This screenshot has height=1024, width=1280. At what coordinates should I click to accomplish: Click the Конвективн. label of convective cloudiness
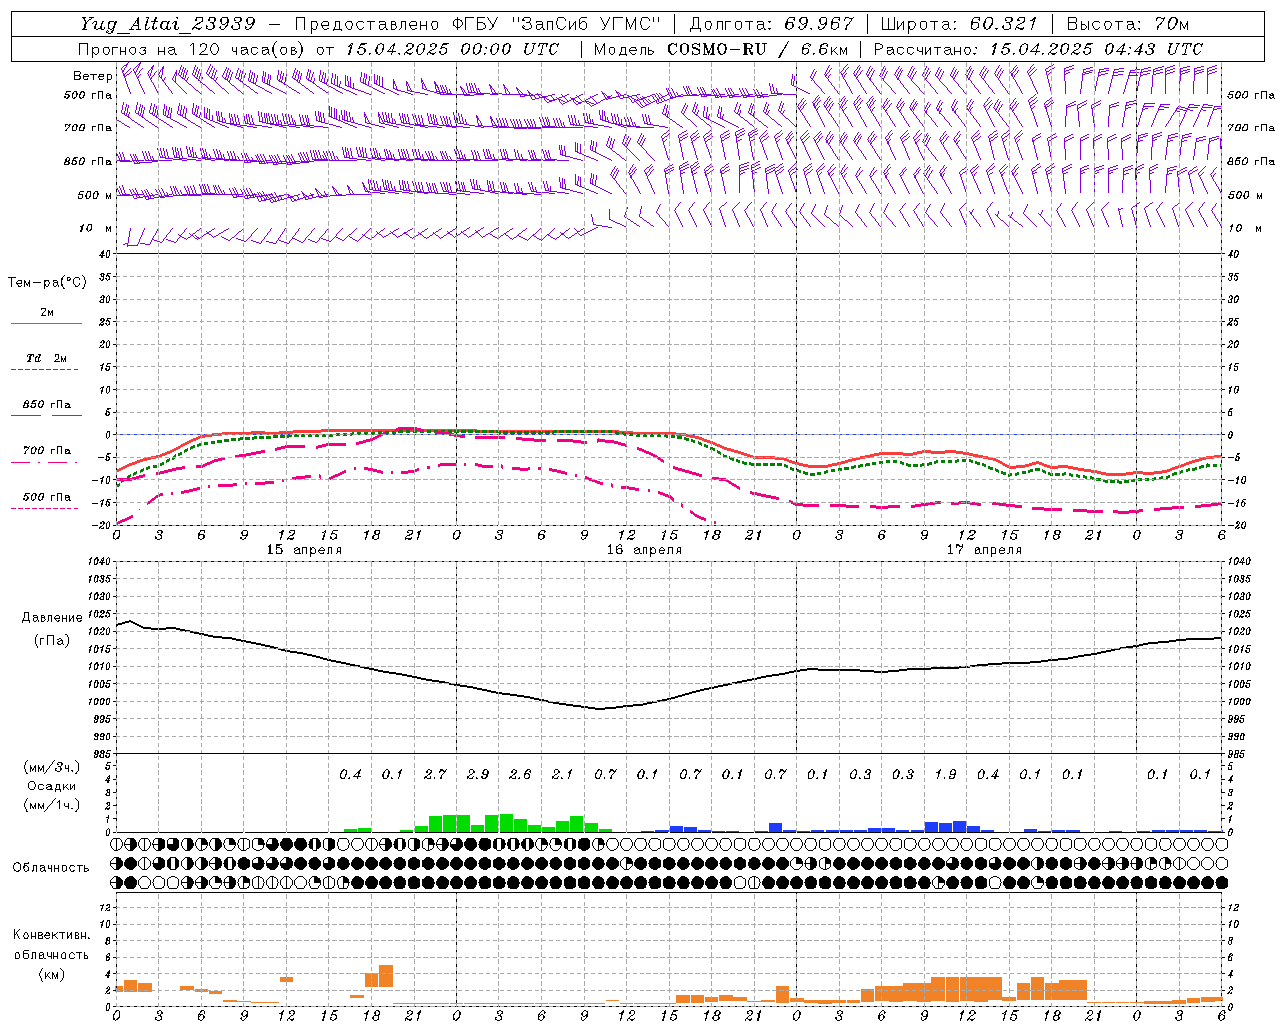(x=51, y=935)
